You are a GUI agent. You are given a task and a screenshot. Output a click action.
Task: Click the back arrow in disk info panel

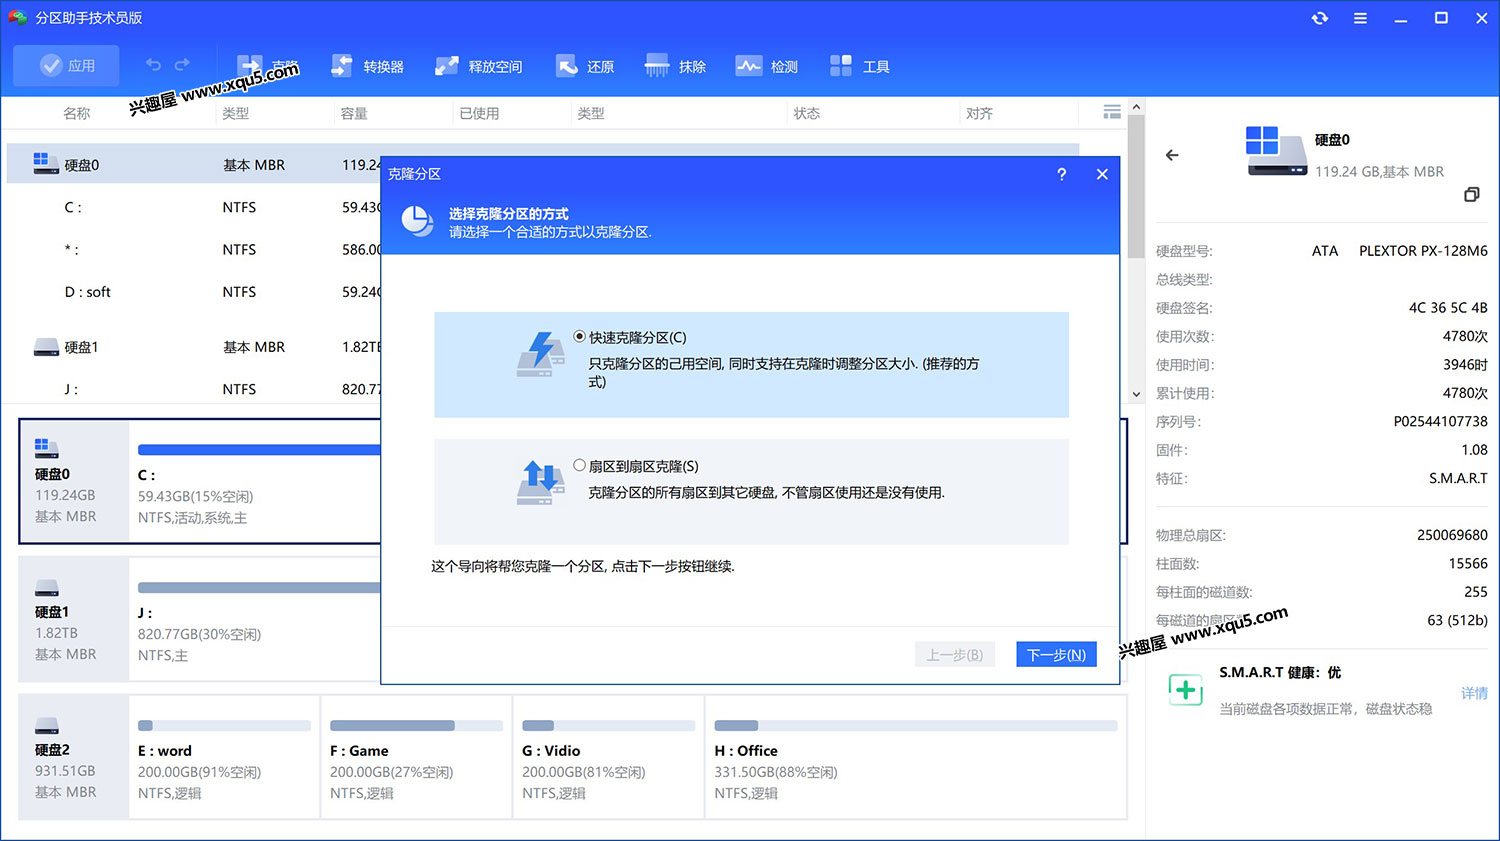(x=1172, y=155)
